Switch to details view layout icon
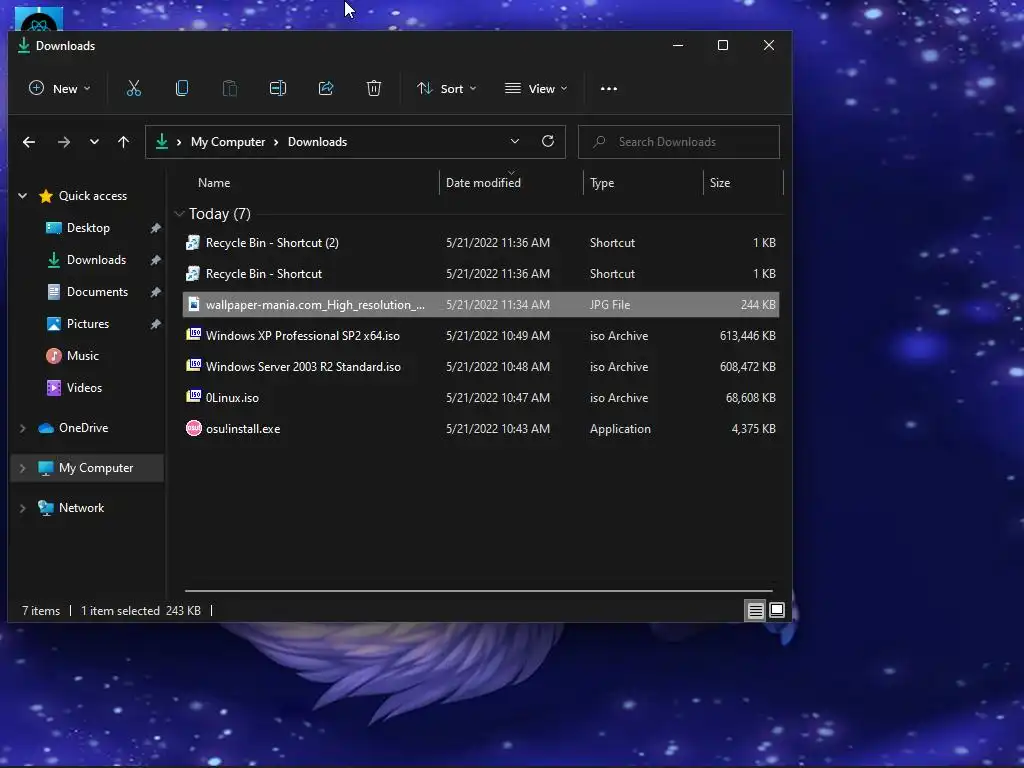The width and height of the screenshot is (1024, 768). pos(755,611)
